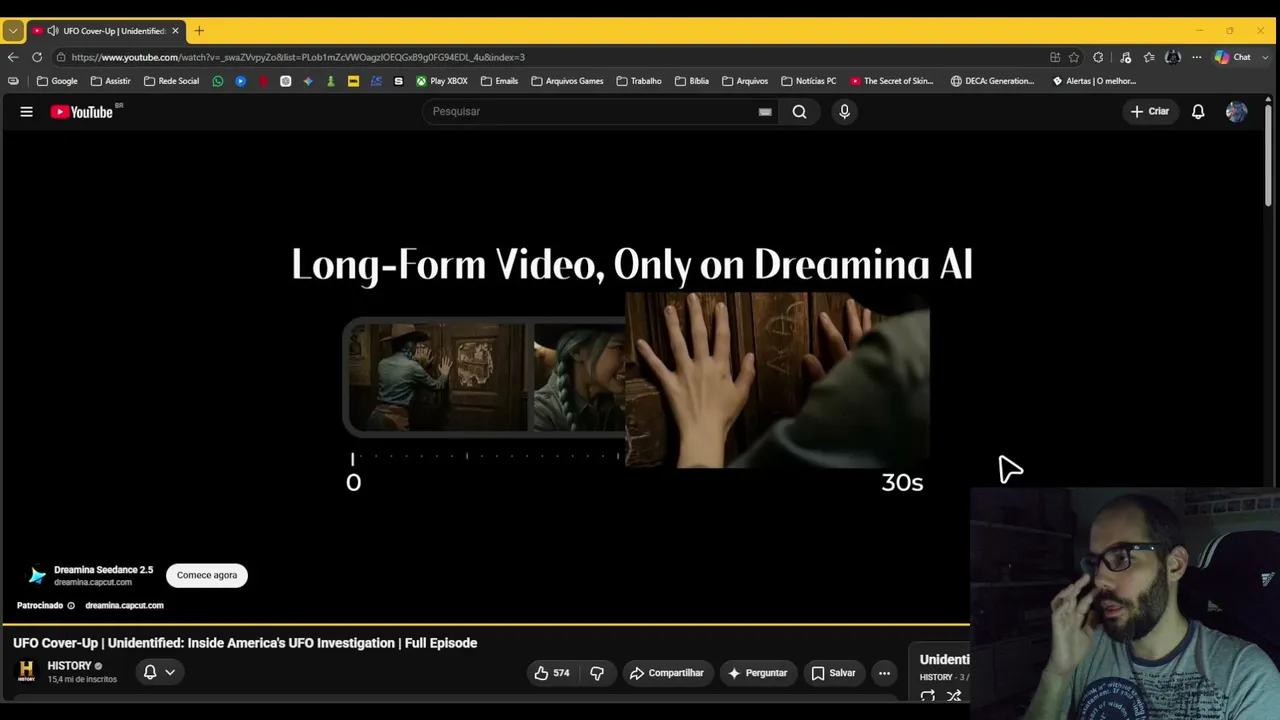
Task: Open the browser extensions puzzle icon
Action: click(x=1098, y=57)
